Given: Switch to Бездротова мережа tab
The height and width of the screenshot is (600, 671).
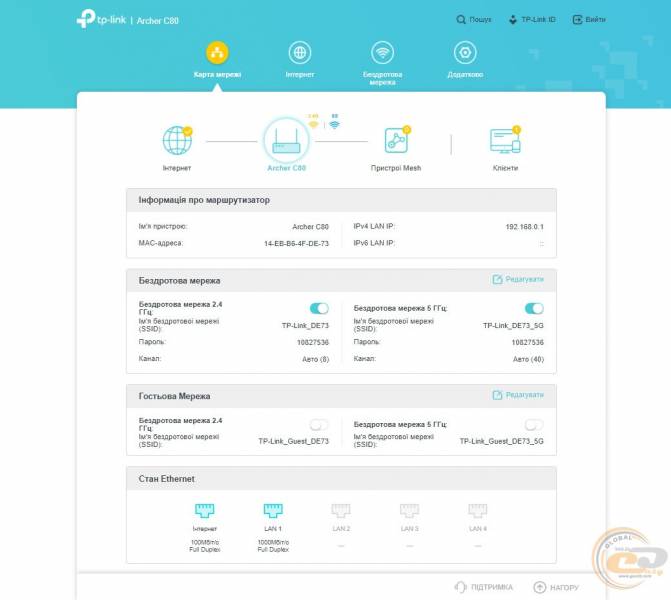Looking at the screenshot, I should (x=382, y=63).
